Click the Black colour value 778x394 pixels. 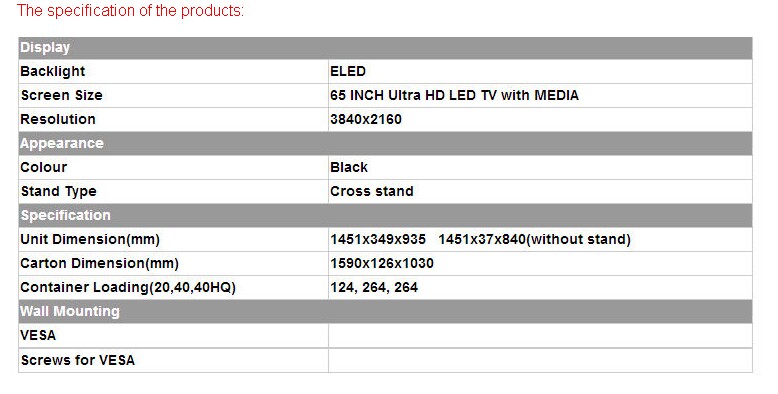349,167
